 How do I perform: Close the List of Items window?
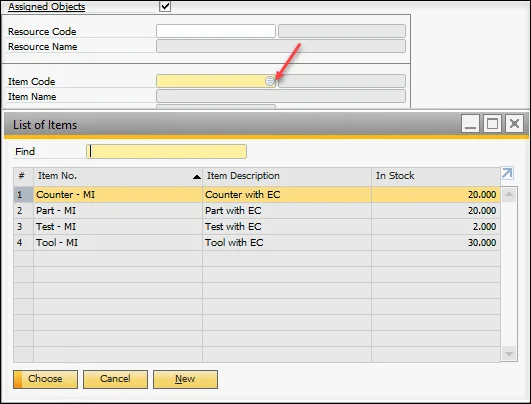point(514,124)
